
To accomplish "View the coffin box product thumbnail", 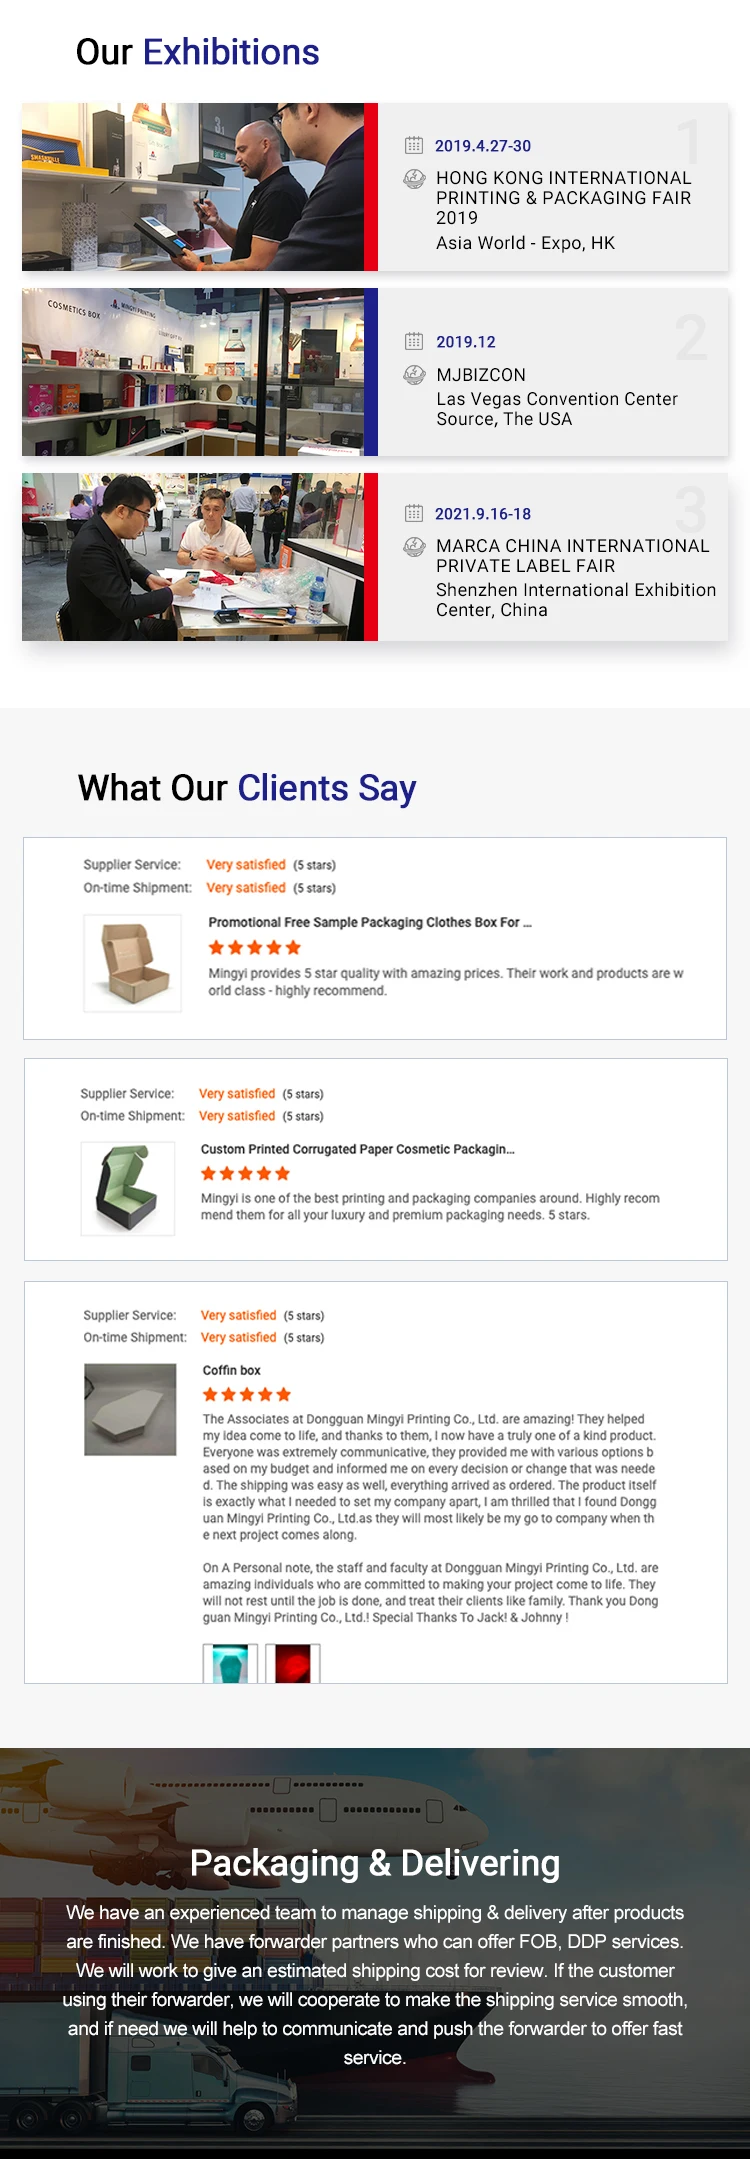I will 130,1410.
